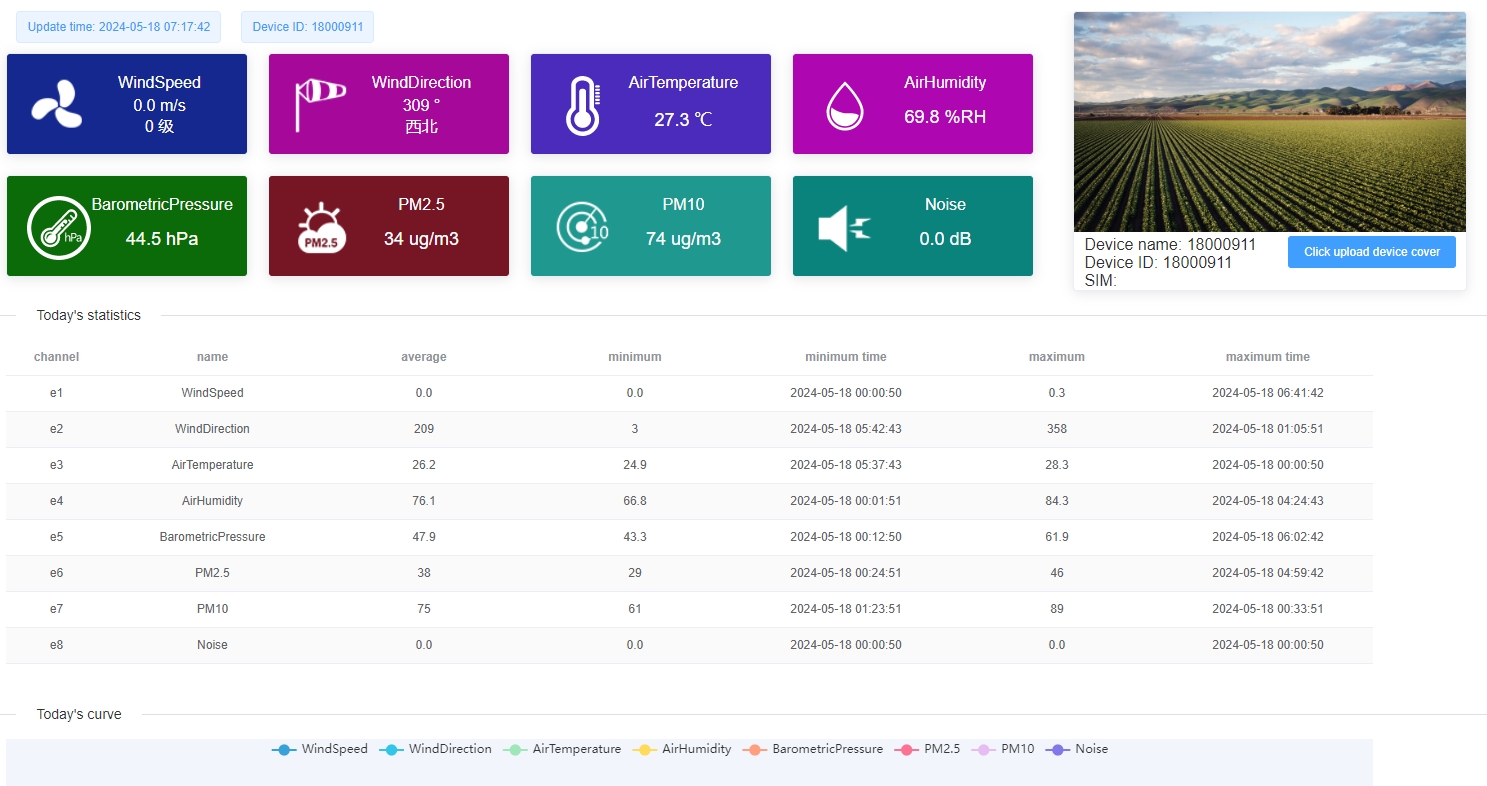Screen dimensions: 1487x786
Task: Click the WindDirection windsock icon
Action: point(319,105)
